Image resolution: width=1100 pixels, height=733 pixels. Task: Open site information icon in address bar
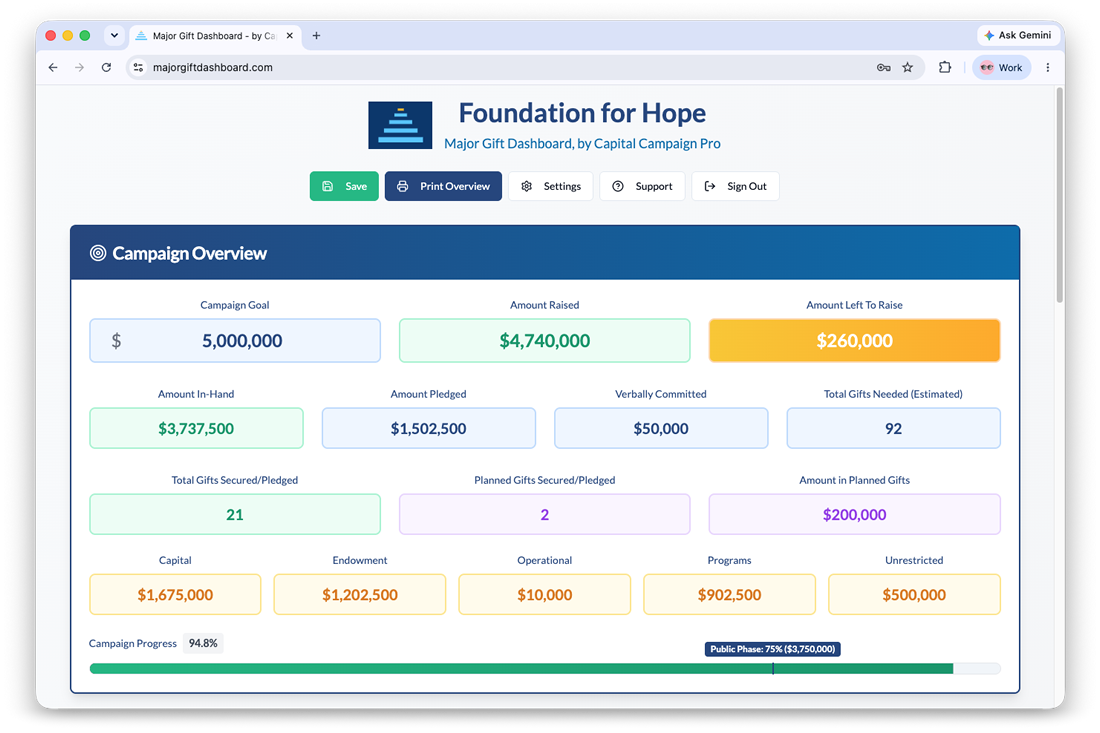pos(138,67)
